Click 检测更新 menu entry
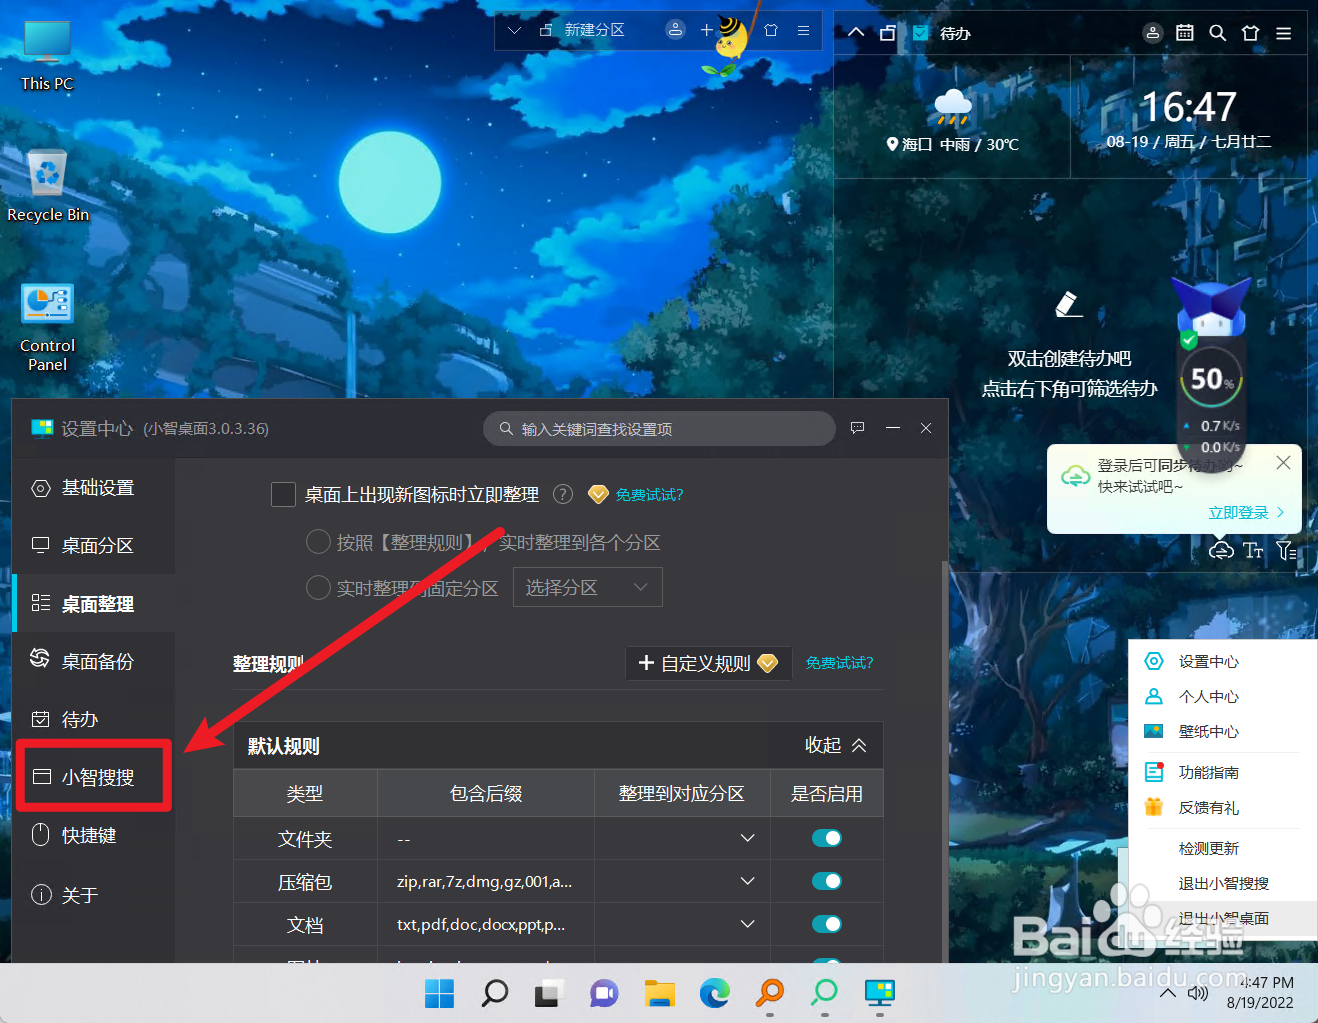 [1208, 849]
